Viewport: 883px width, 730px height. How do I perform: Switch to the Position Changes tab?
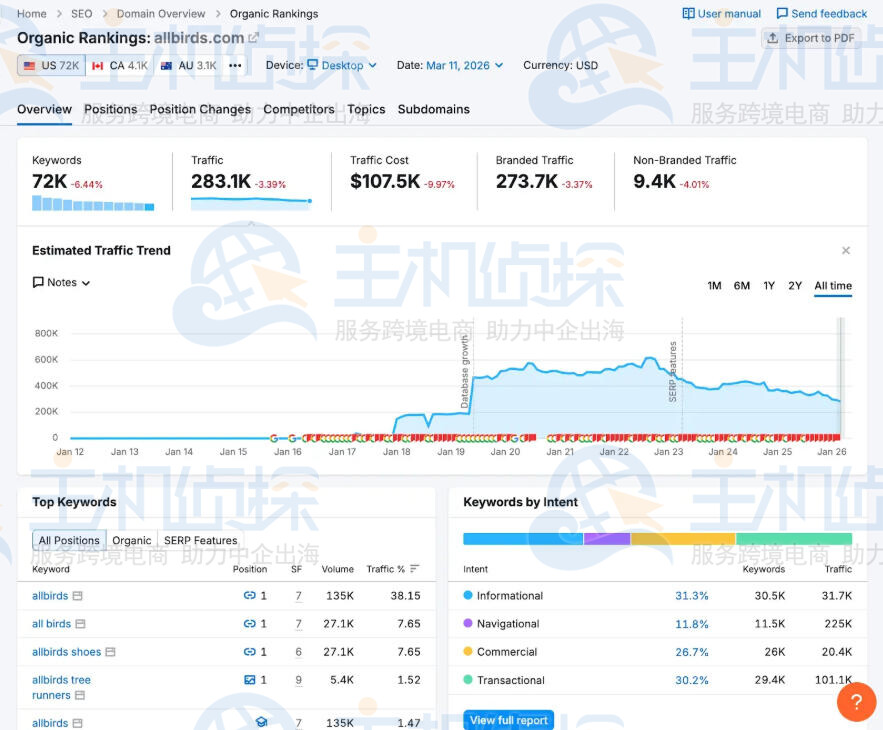tap(200, 109)
